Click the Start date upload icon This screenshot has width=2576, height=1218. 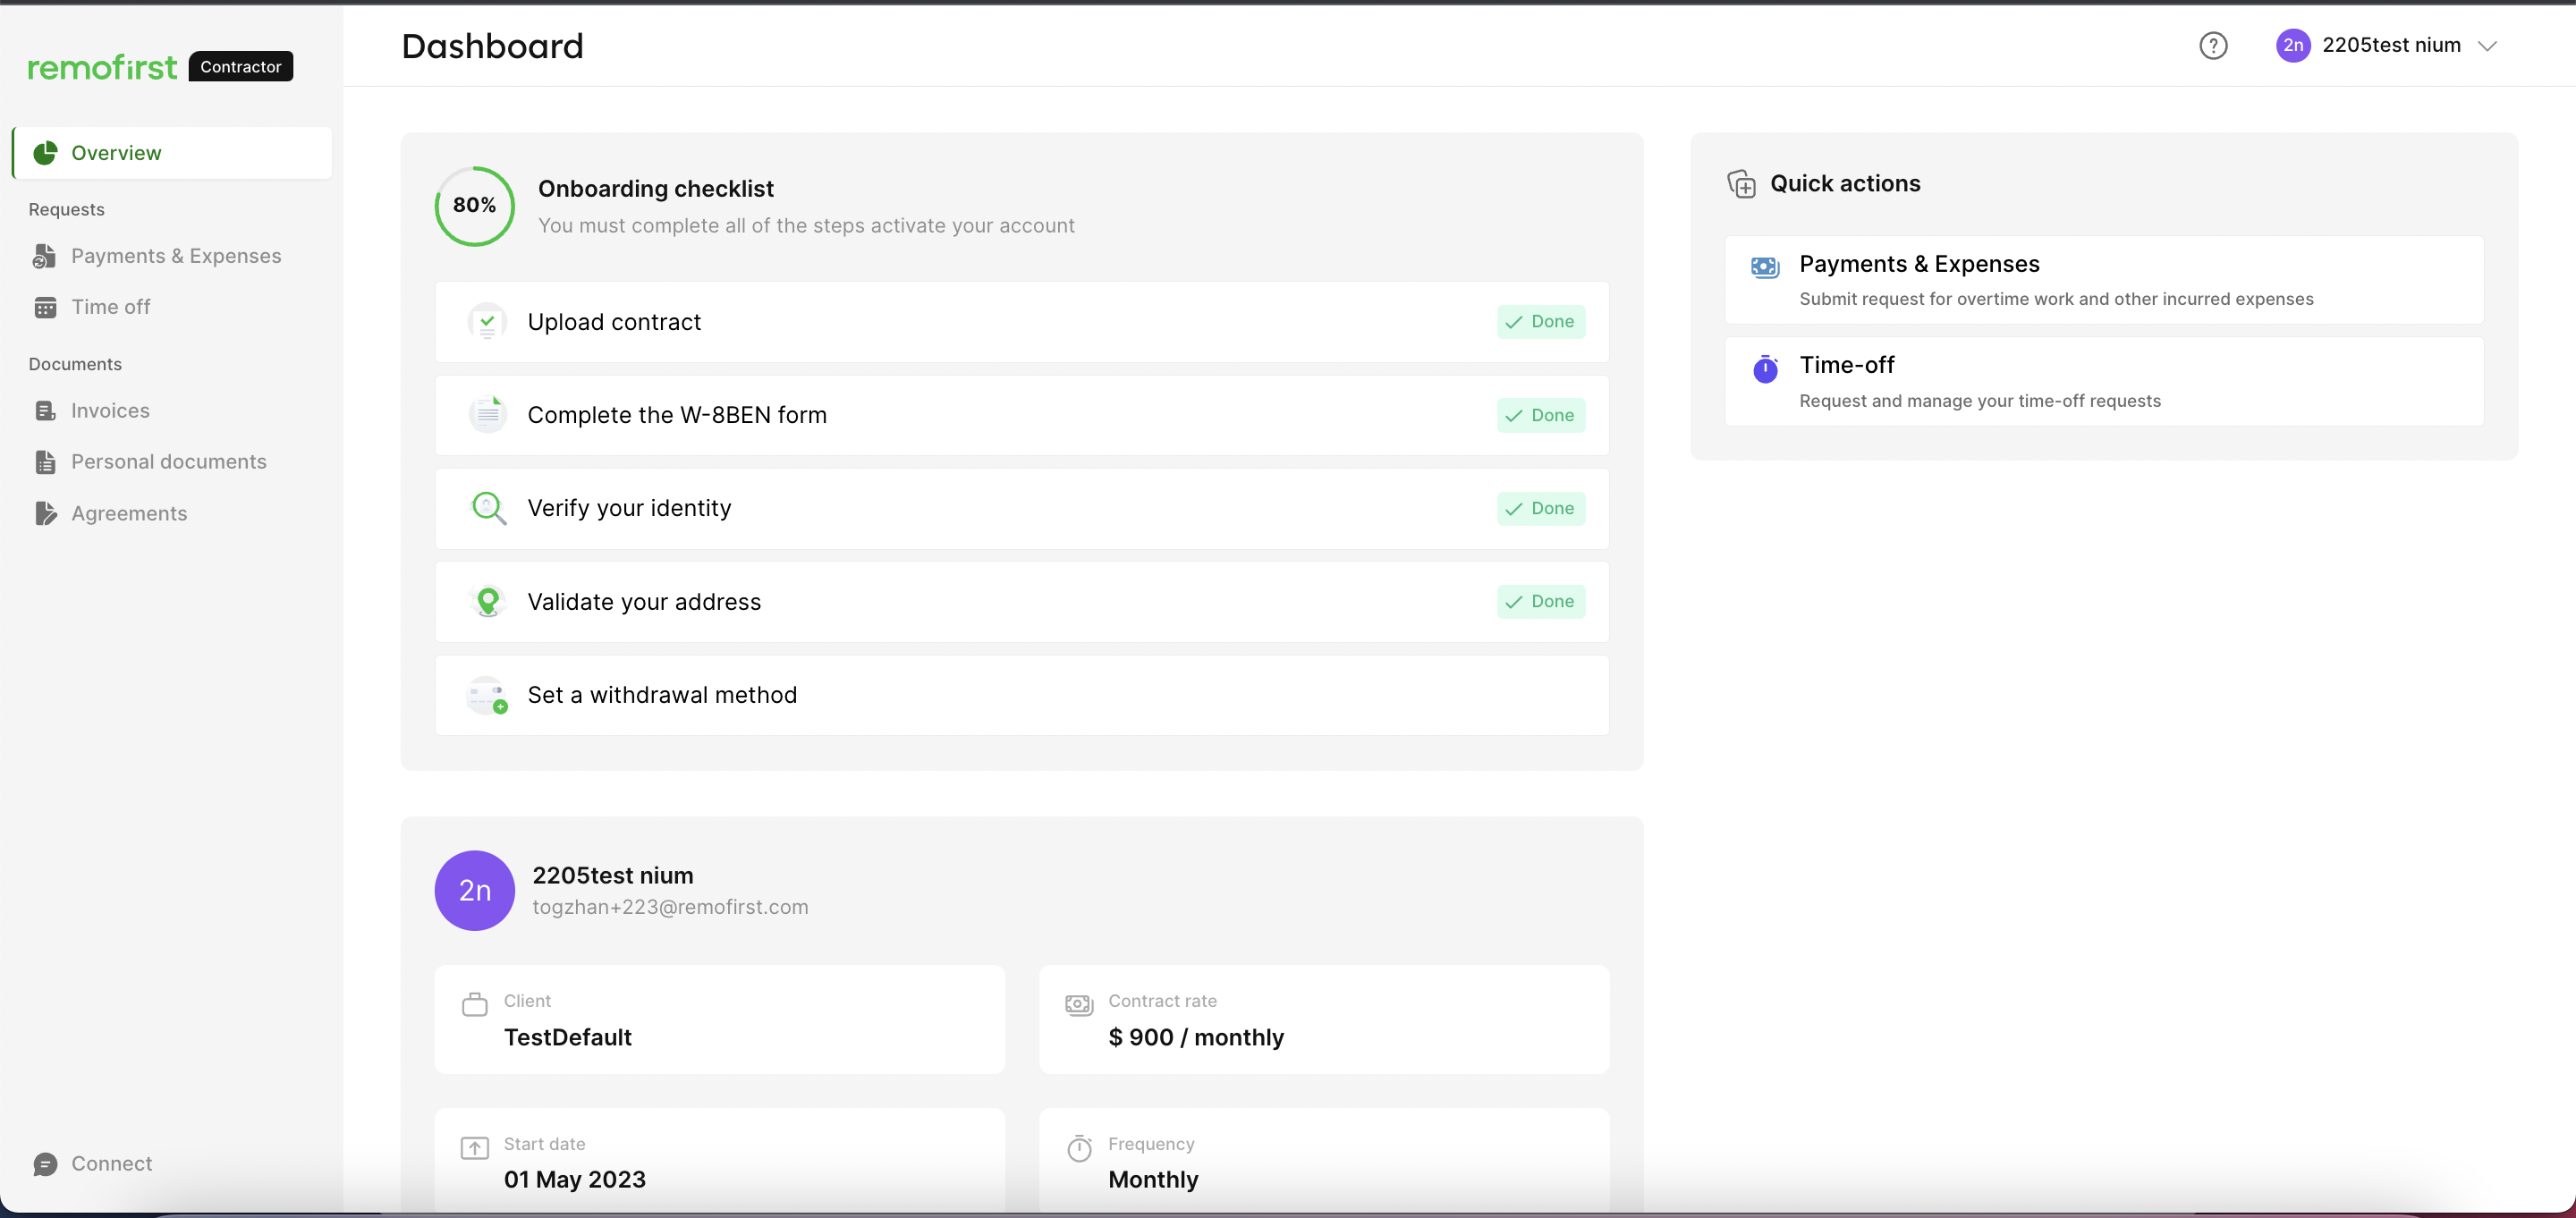click(x=474, y=1147)
